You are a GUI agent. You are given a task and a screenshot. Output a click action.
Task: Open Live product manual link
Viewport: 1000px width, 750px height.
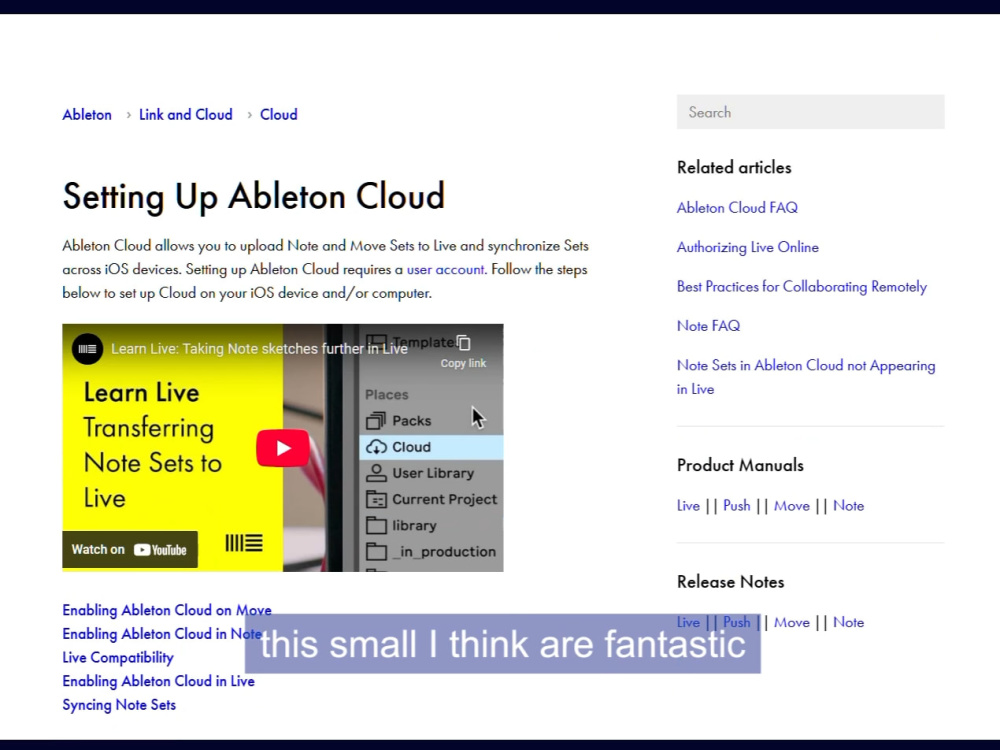(688, 506)
